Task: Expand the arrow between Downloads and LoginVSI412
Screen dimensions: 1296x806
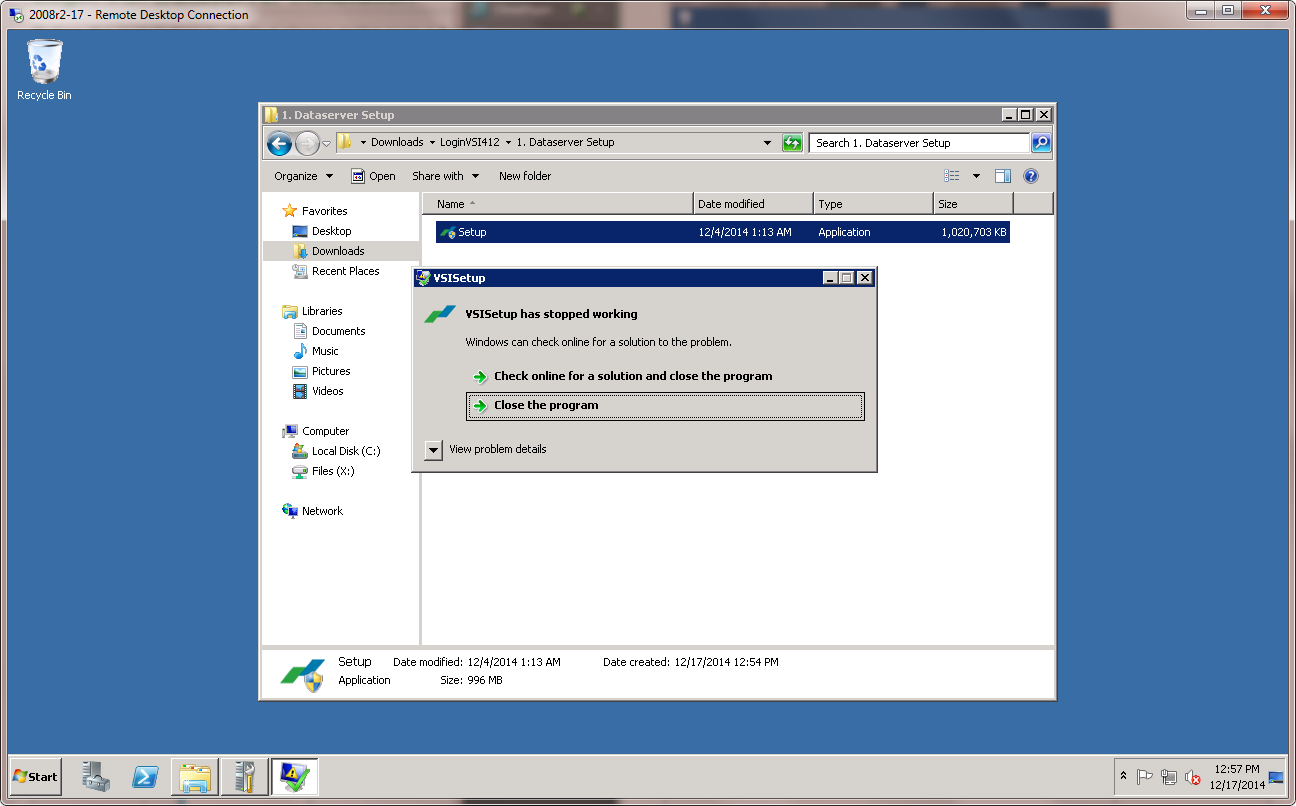Action: (432, 142)
